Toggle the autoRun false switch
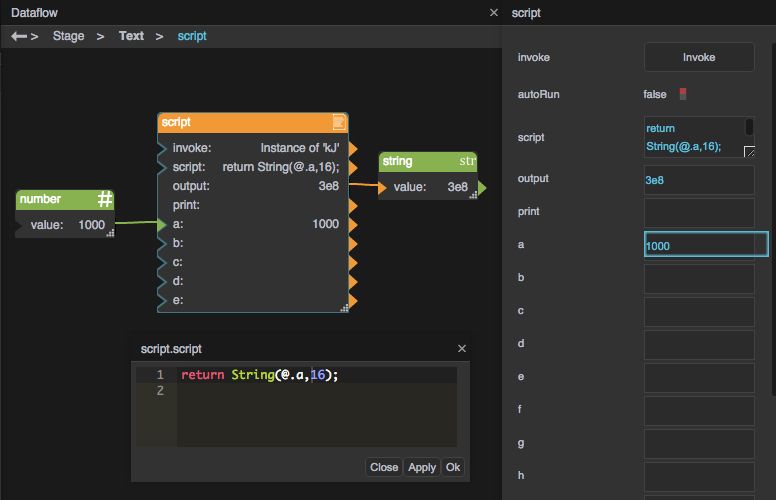The height and width of the screenshot is (500, 776). [x=683, y=94]
